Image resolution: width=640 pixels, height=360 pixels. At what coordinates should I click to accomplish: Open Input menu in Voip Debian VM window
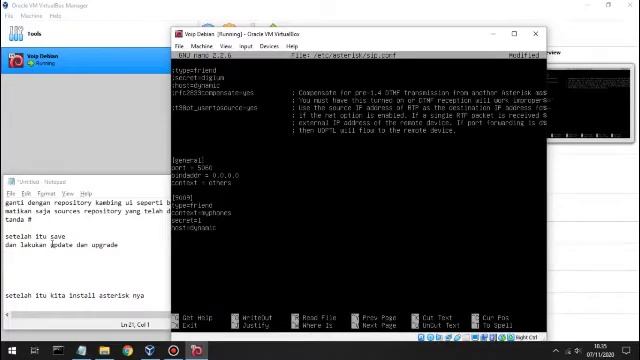click(x=246, y=46)
